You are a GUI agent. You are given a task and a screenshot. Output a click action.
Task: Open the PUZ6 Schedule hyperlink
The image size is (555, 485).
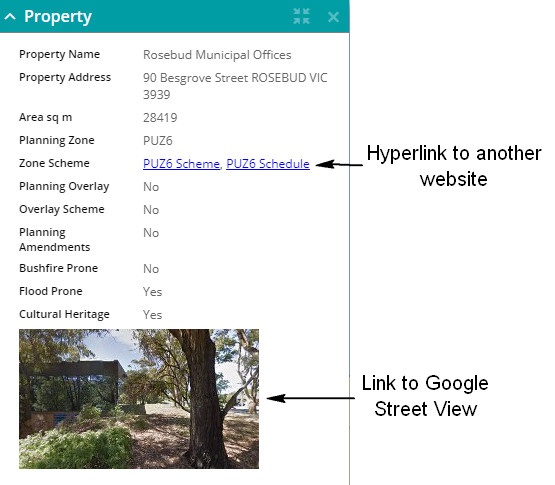click(x=268, y=164)
